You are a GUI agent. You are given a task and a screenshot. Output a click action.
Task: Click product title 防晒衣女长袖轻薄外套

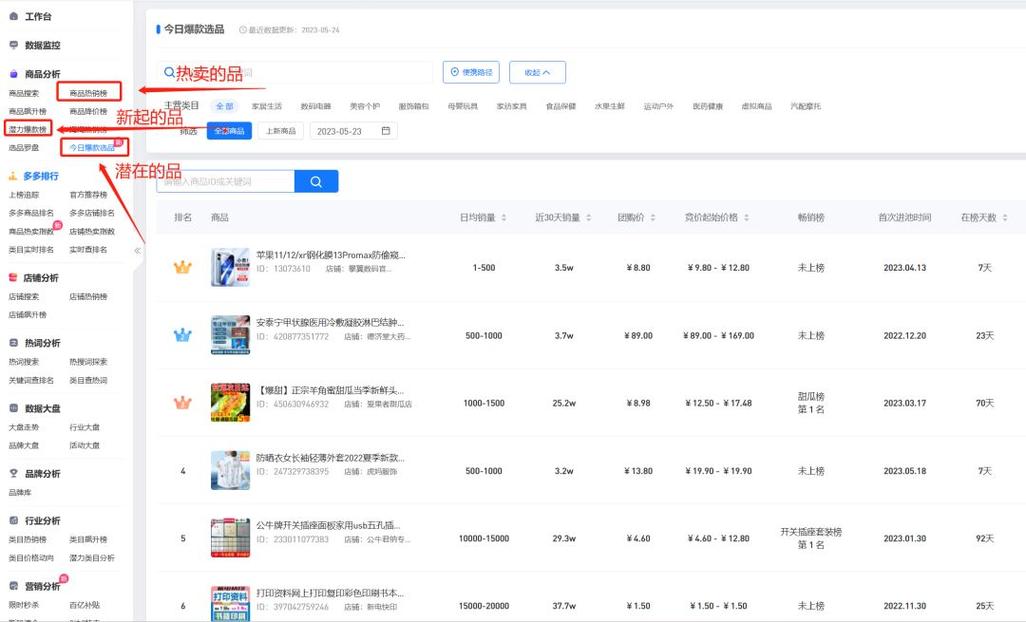[330, 458]
